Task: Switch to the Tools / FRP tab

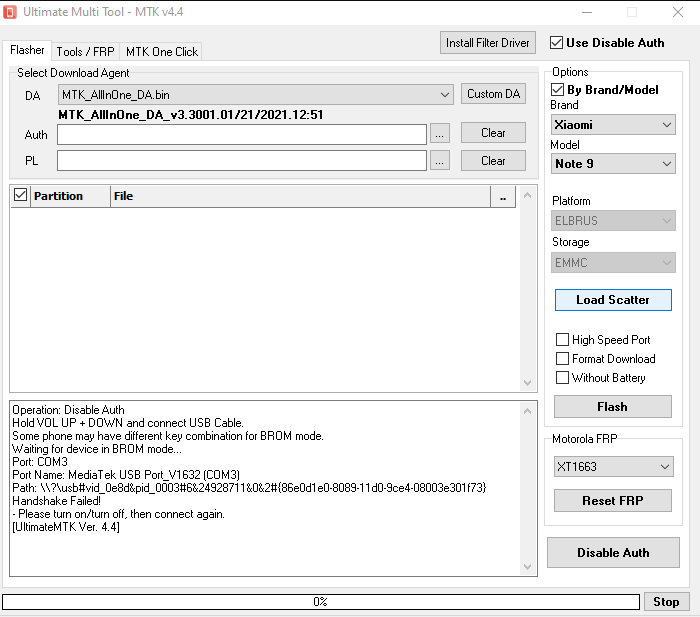Action: 85,51
